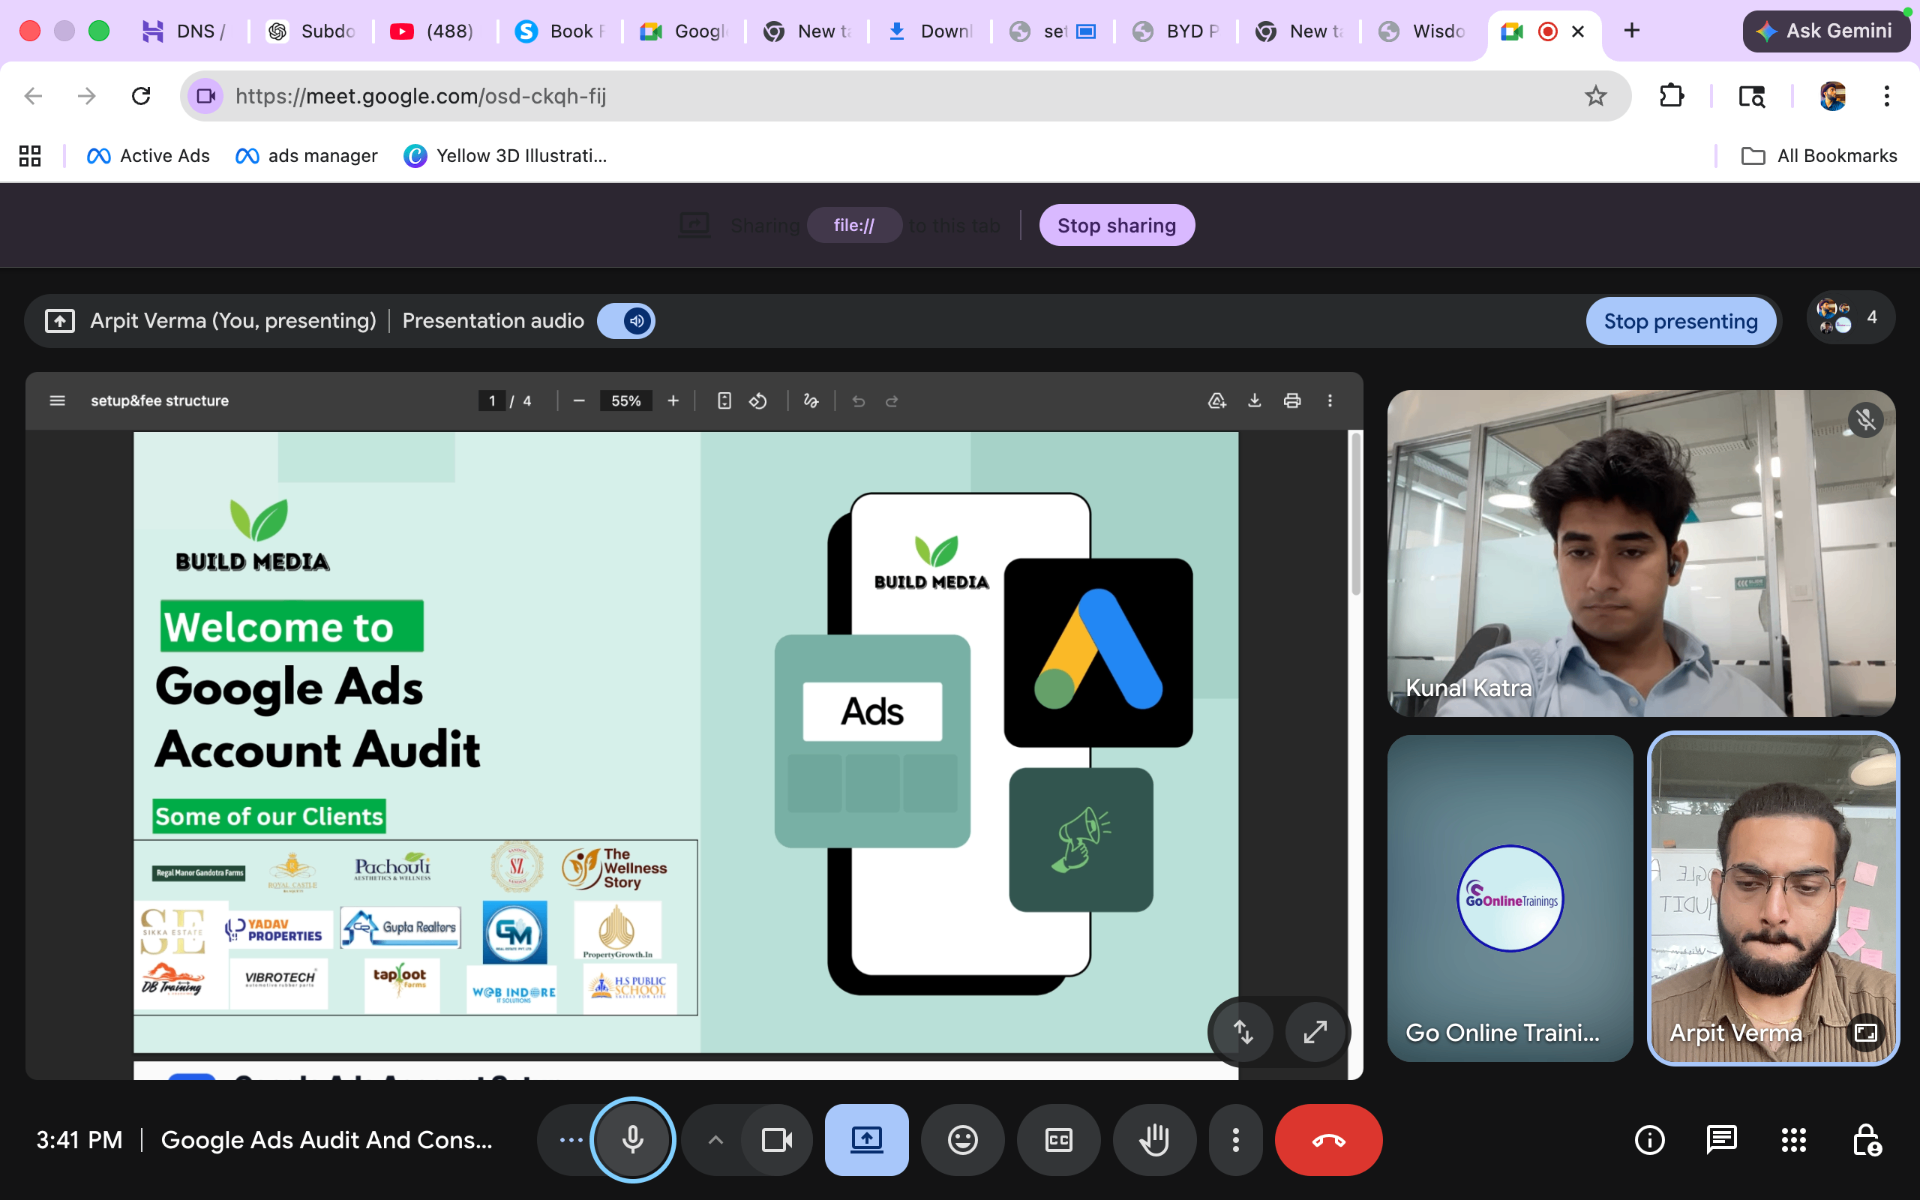Screen dimensions: 1920x1200
Task: Click the PDF vertical scrollbar
Action: (x=1356, y=514)
